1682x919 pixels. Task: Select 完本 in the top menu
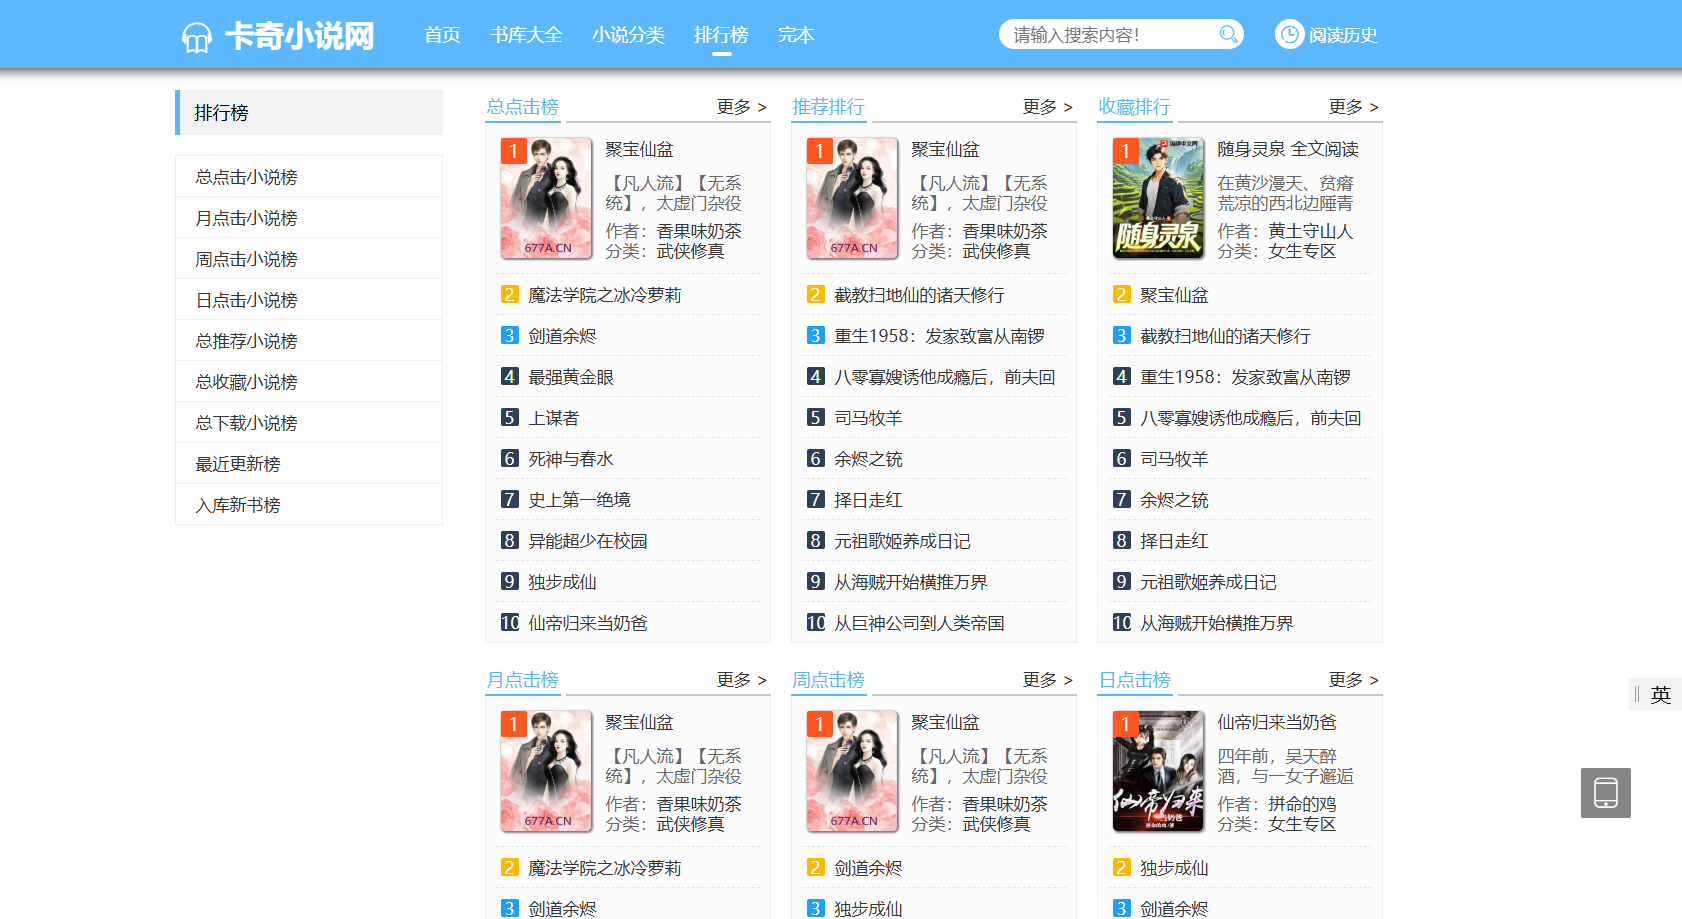(796, 35)
